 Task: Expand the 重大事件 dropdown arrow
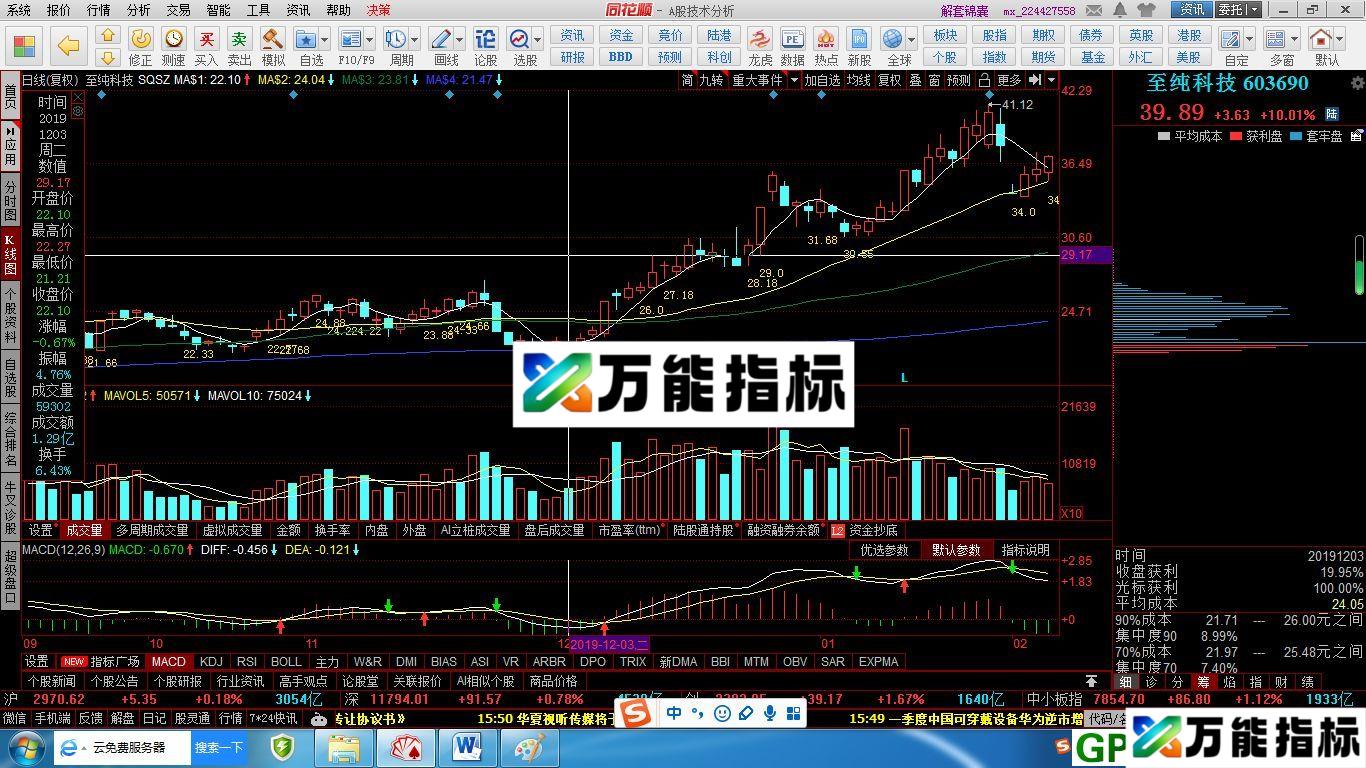coord(794,80)
